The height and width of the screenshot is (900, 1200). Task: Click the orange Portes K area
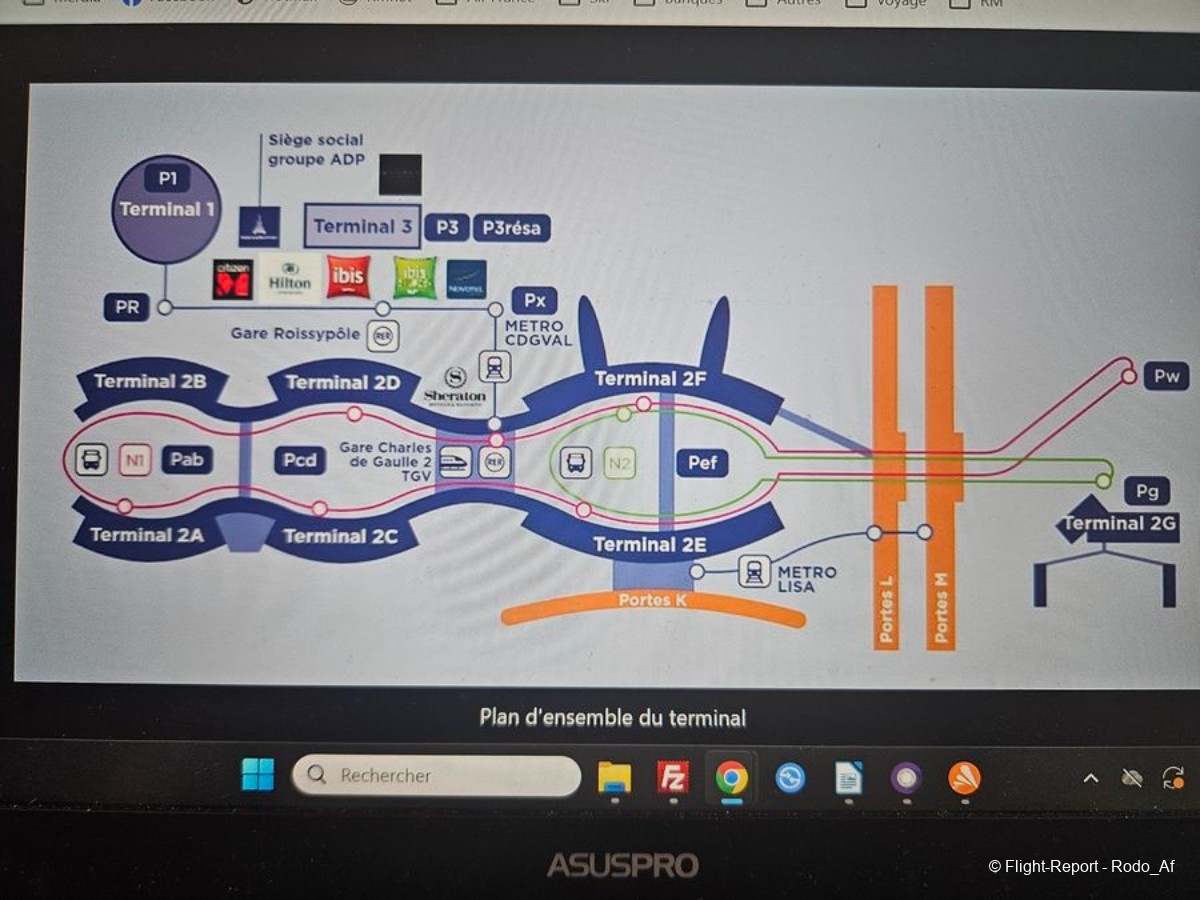[653, 605]
